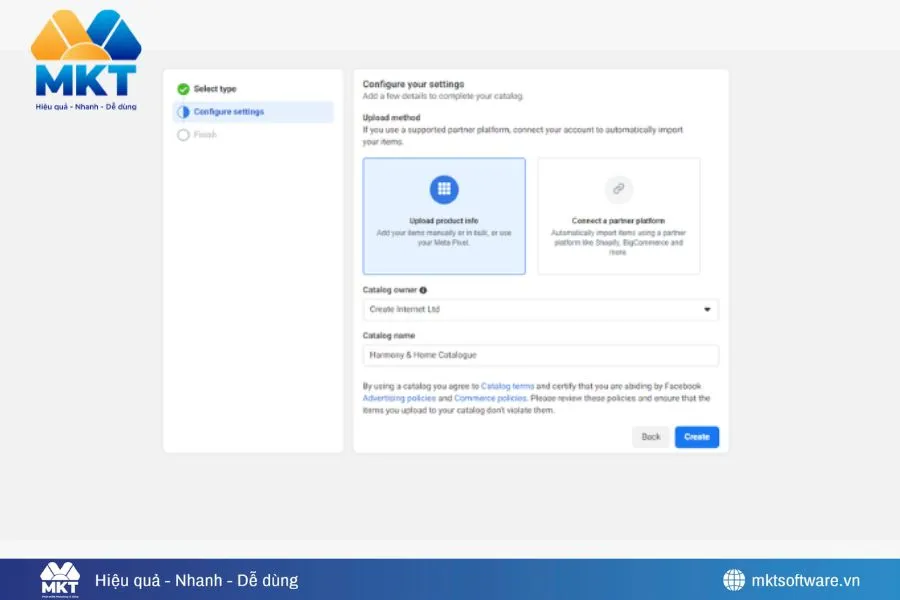This screenshot has width=900, height=600.
Task: Click the green Select type checkmark icon
Action: point(181,88)
